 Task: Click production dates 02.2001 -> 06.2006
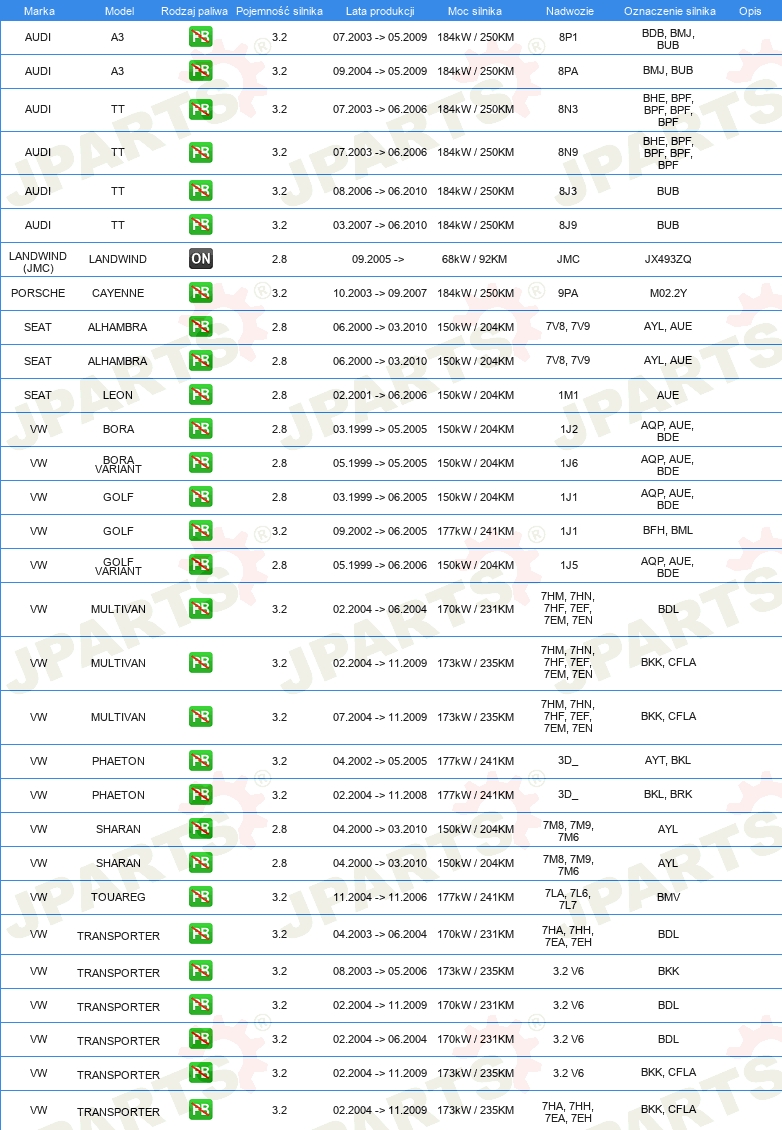pyautogui.click(x=380, y=395)
